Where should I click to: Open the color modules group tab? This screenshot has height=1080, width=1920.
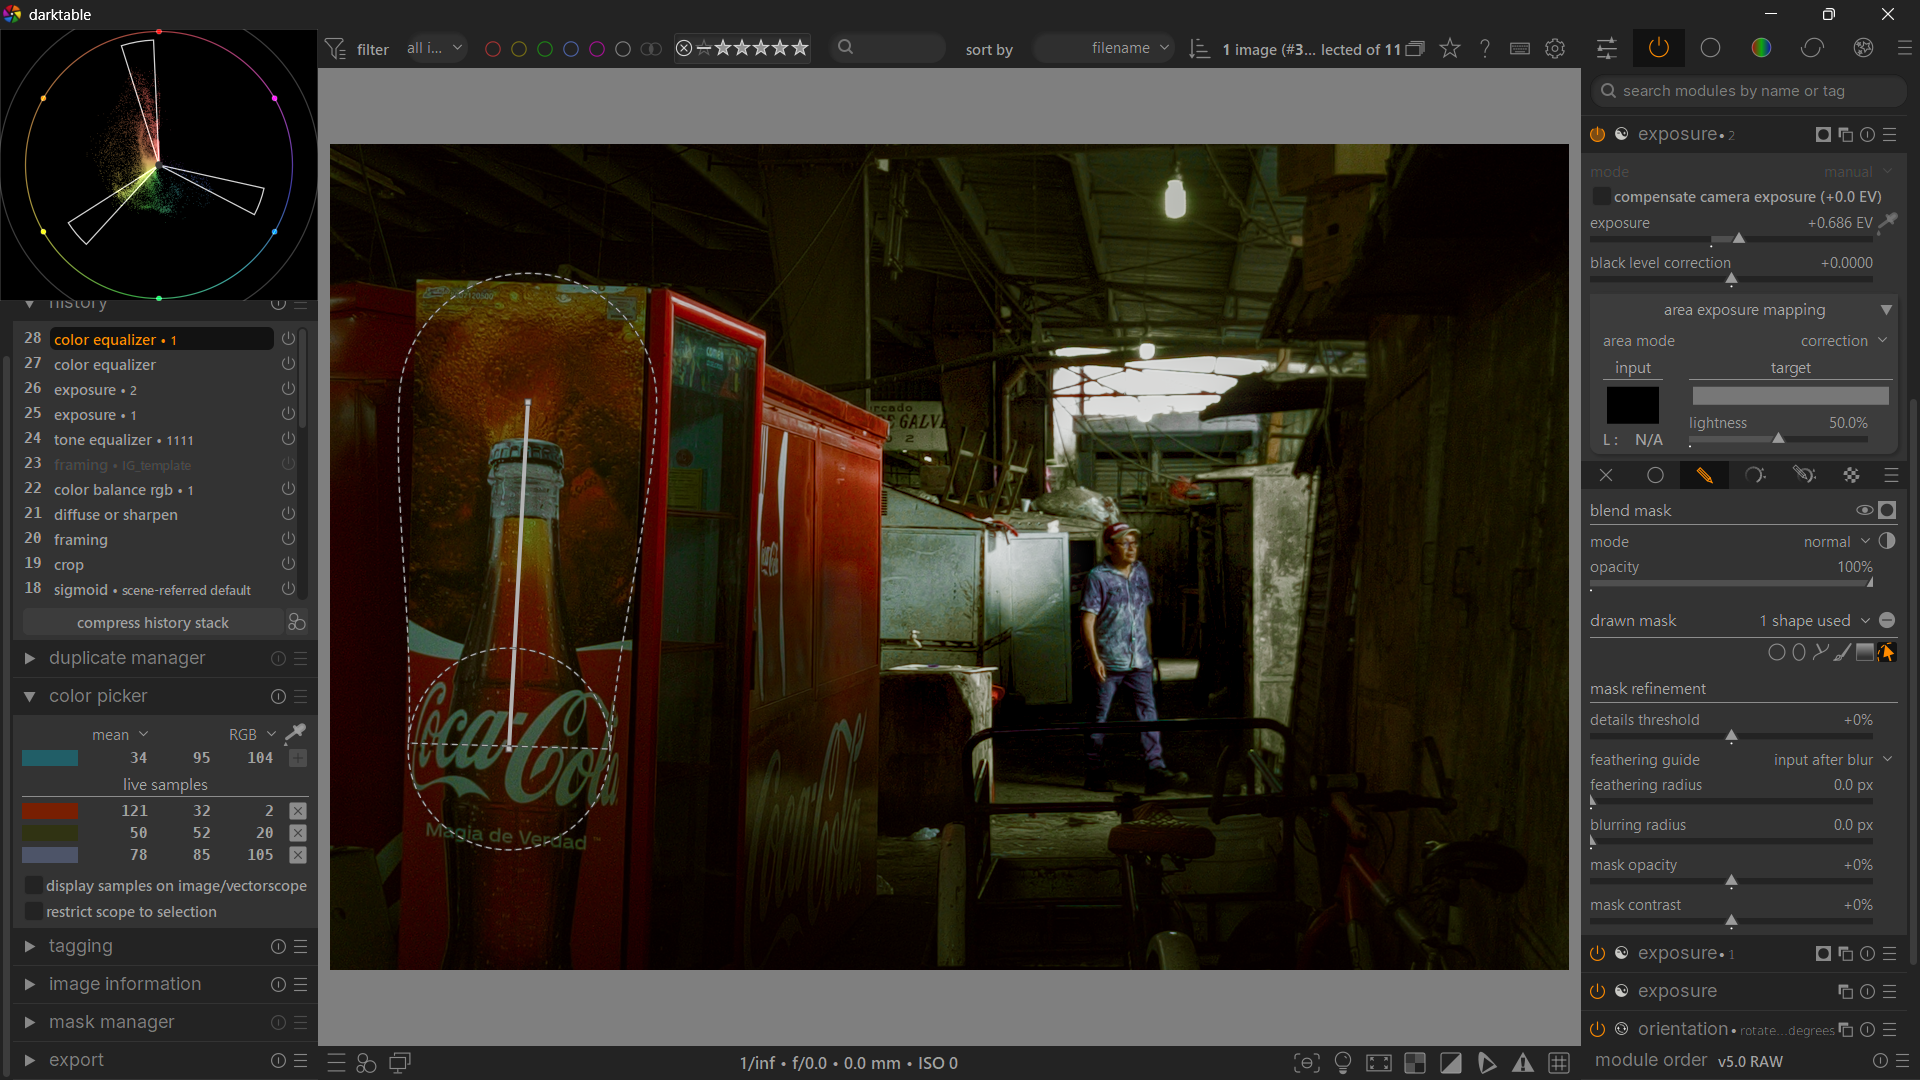point(1761,48)
